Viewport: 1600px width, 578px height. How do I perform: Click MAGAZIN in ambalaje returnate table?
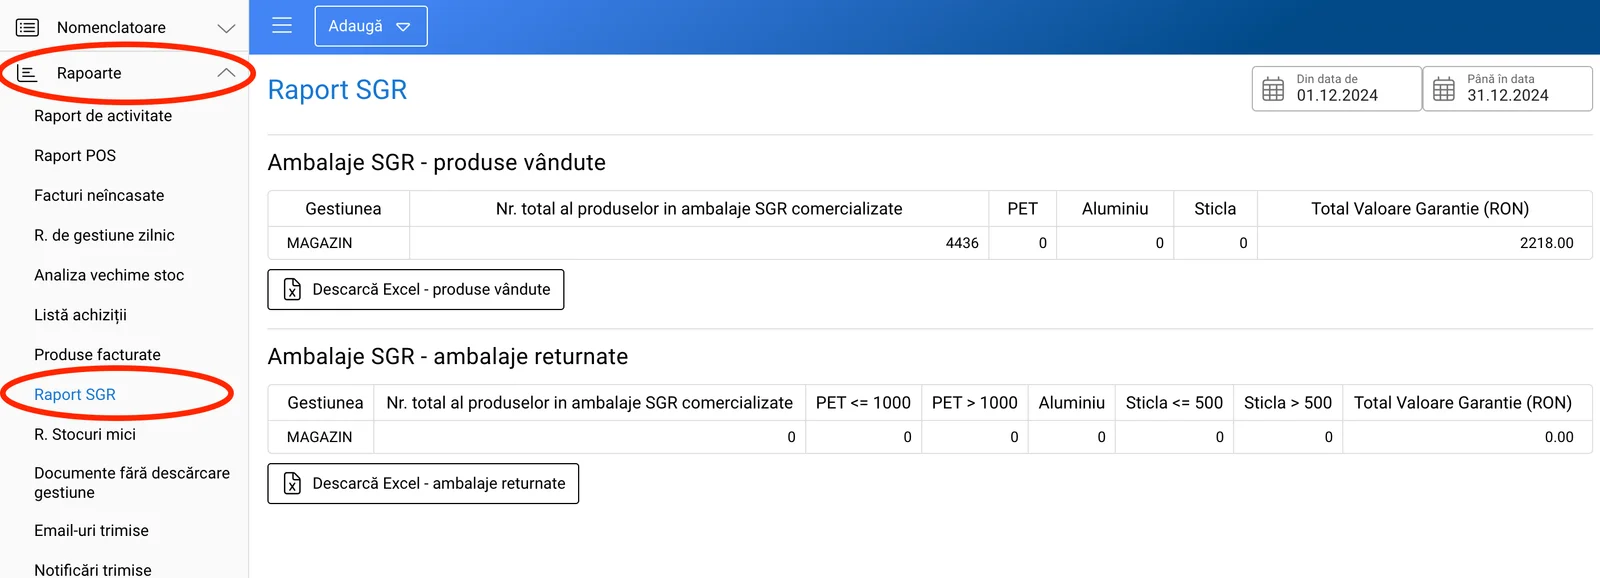[x=319, y=437]
